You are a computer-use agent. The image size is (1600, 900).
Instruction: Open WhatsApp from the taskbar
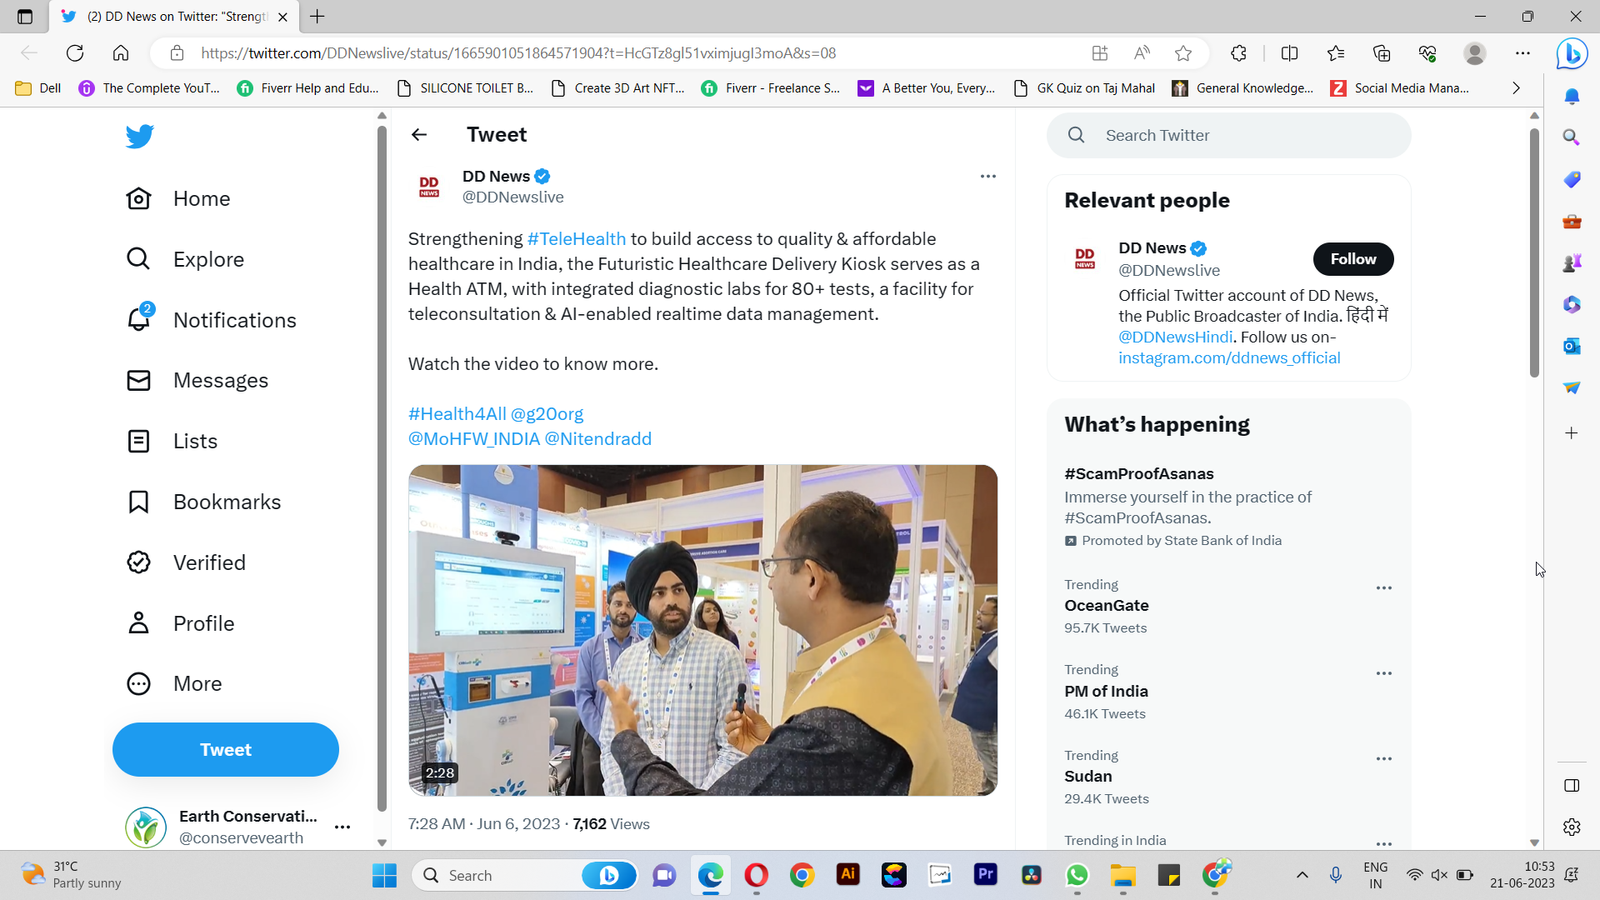(1077, 876)
